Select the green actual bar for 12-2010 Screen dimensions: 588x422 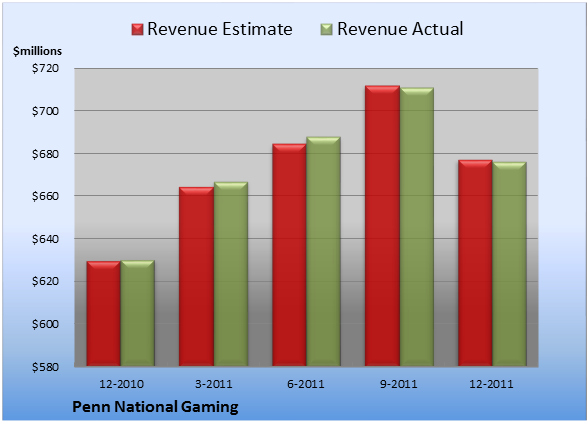click(138, 313)
